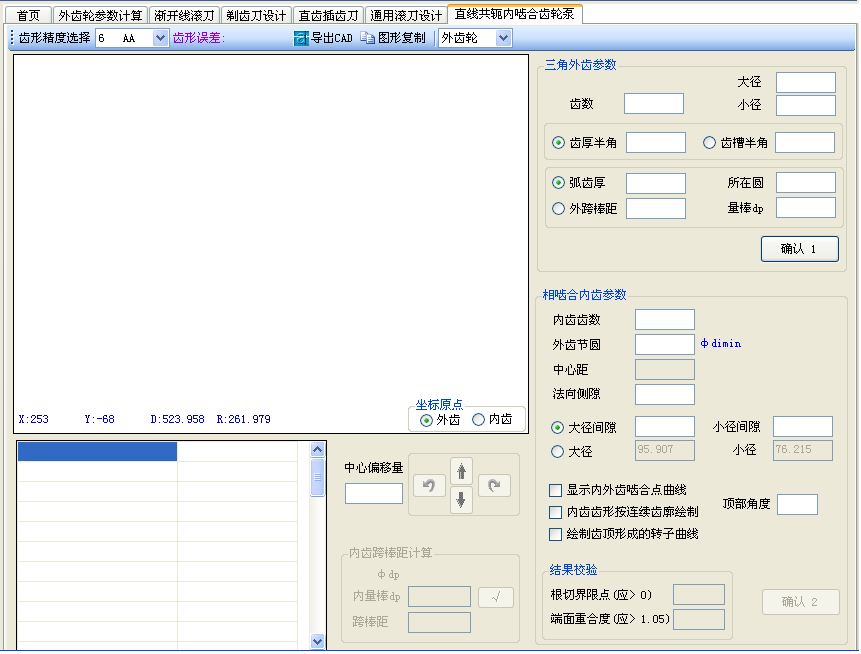Switch to the 渐开线滚刀 tab

tap(183, 16)
